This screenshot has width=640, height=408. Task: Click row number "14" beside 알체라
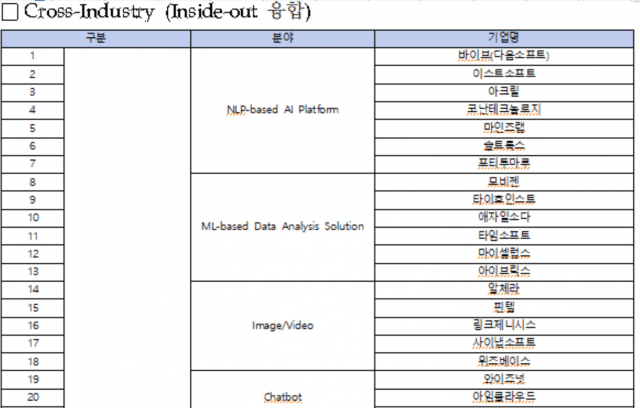pyautogui.click(x=33, y=290)
